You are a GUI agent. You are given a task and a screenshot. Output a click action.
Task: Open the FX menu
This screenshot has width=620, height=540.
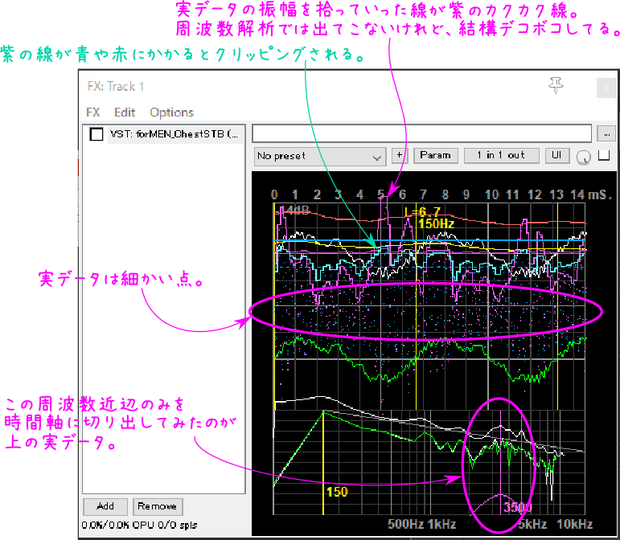coord(93,113)
